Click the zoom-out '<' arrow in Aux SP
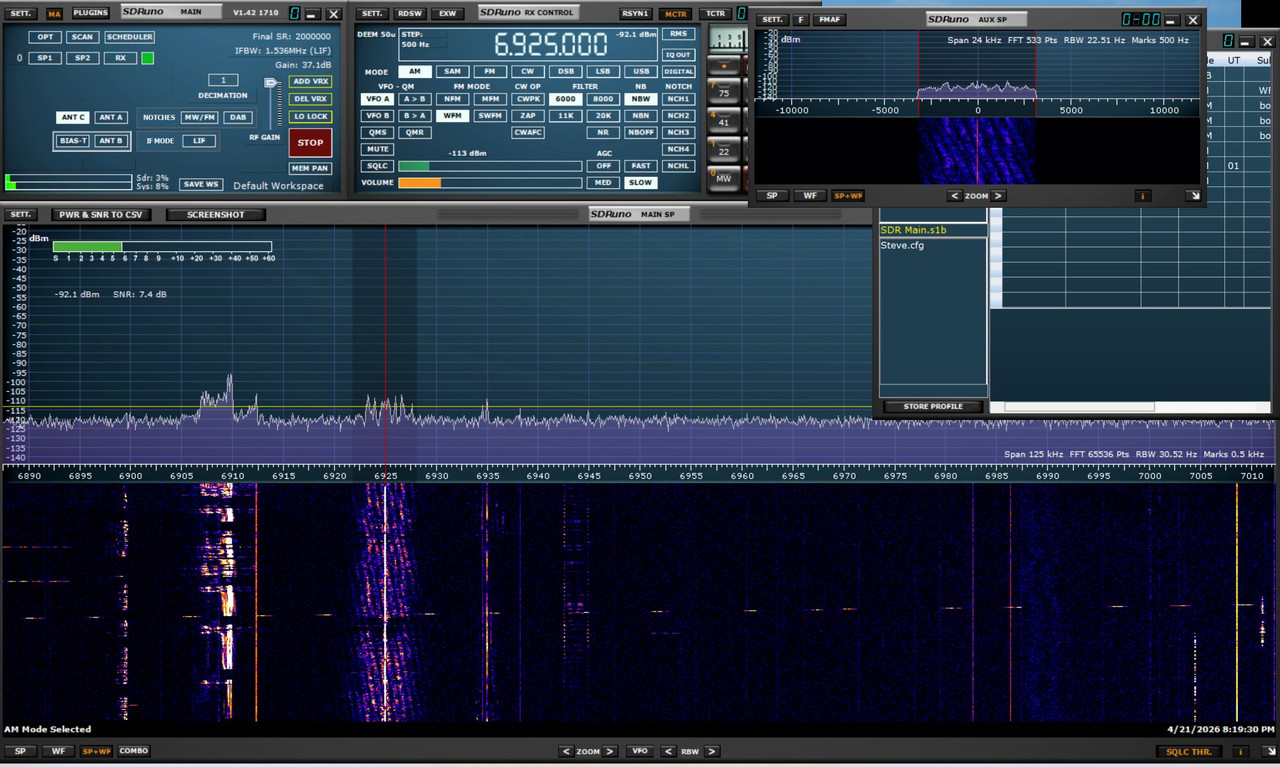This screenshot has width=1280, height=767. 955,196
